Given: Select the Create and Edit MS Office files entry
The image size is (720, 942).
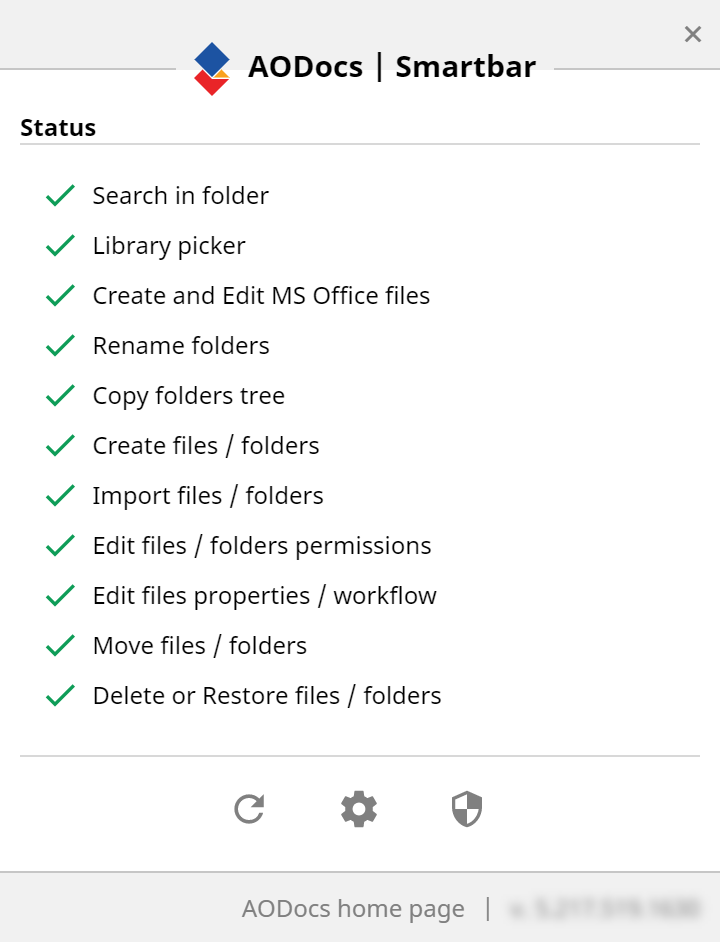Looking at the screenshot, I should (261, 296).
